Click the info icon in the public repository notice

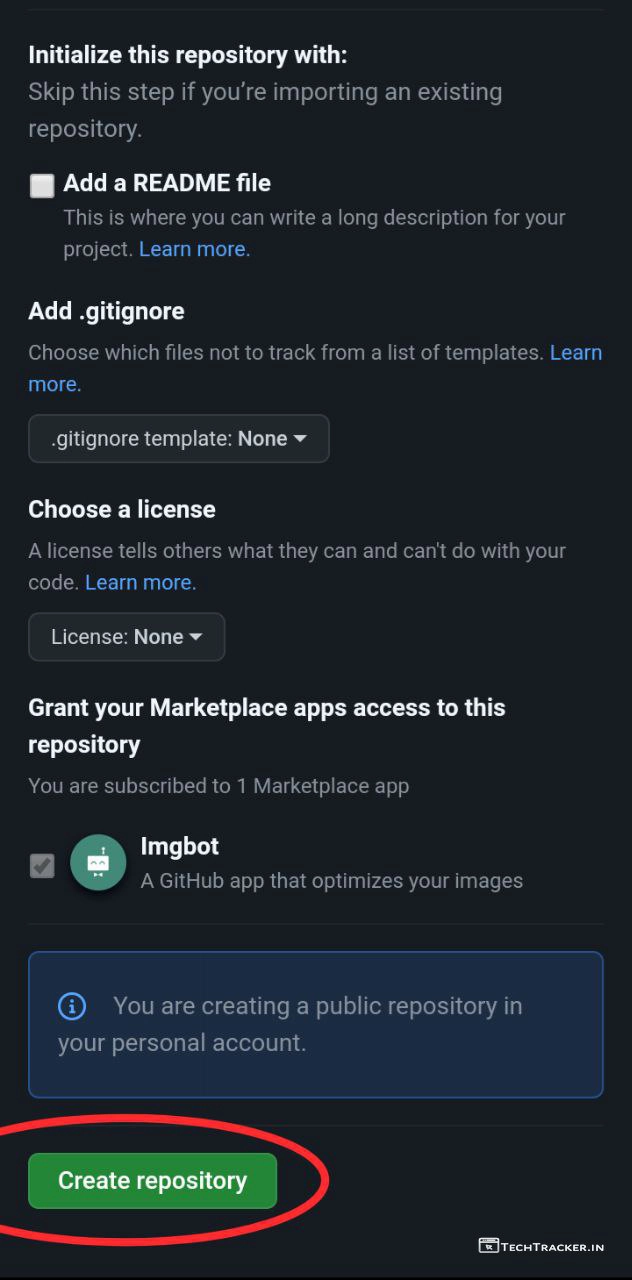72,1006
